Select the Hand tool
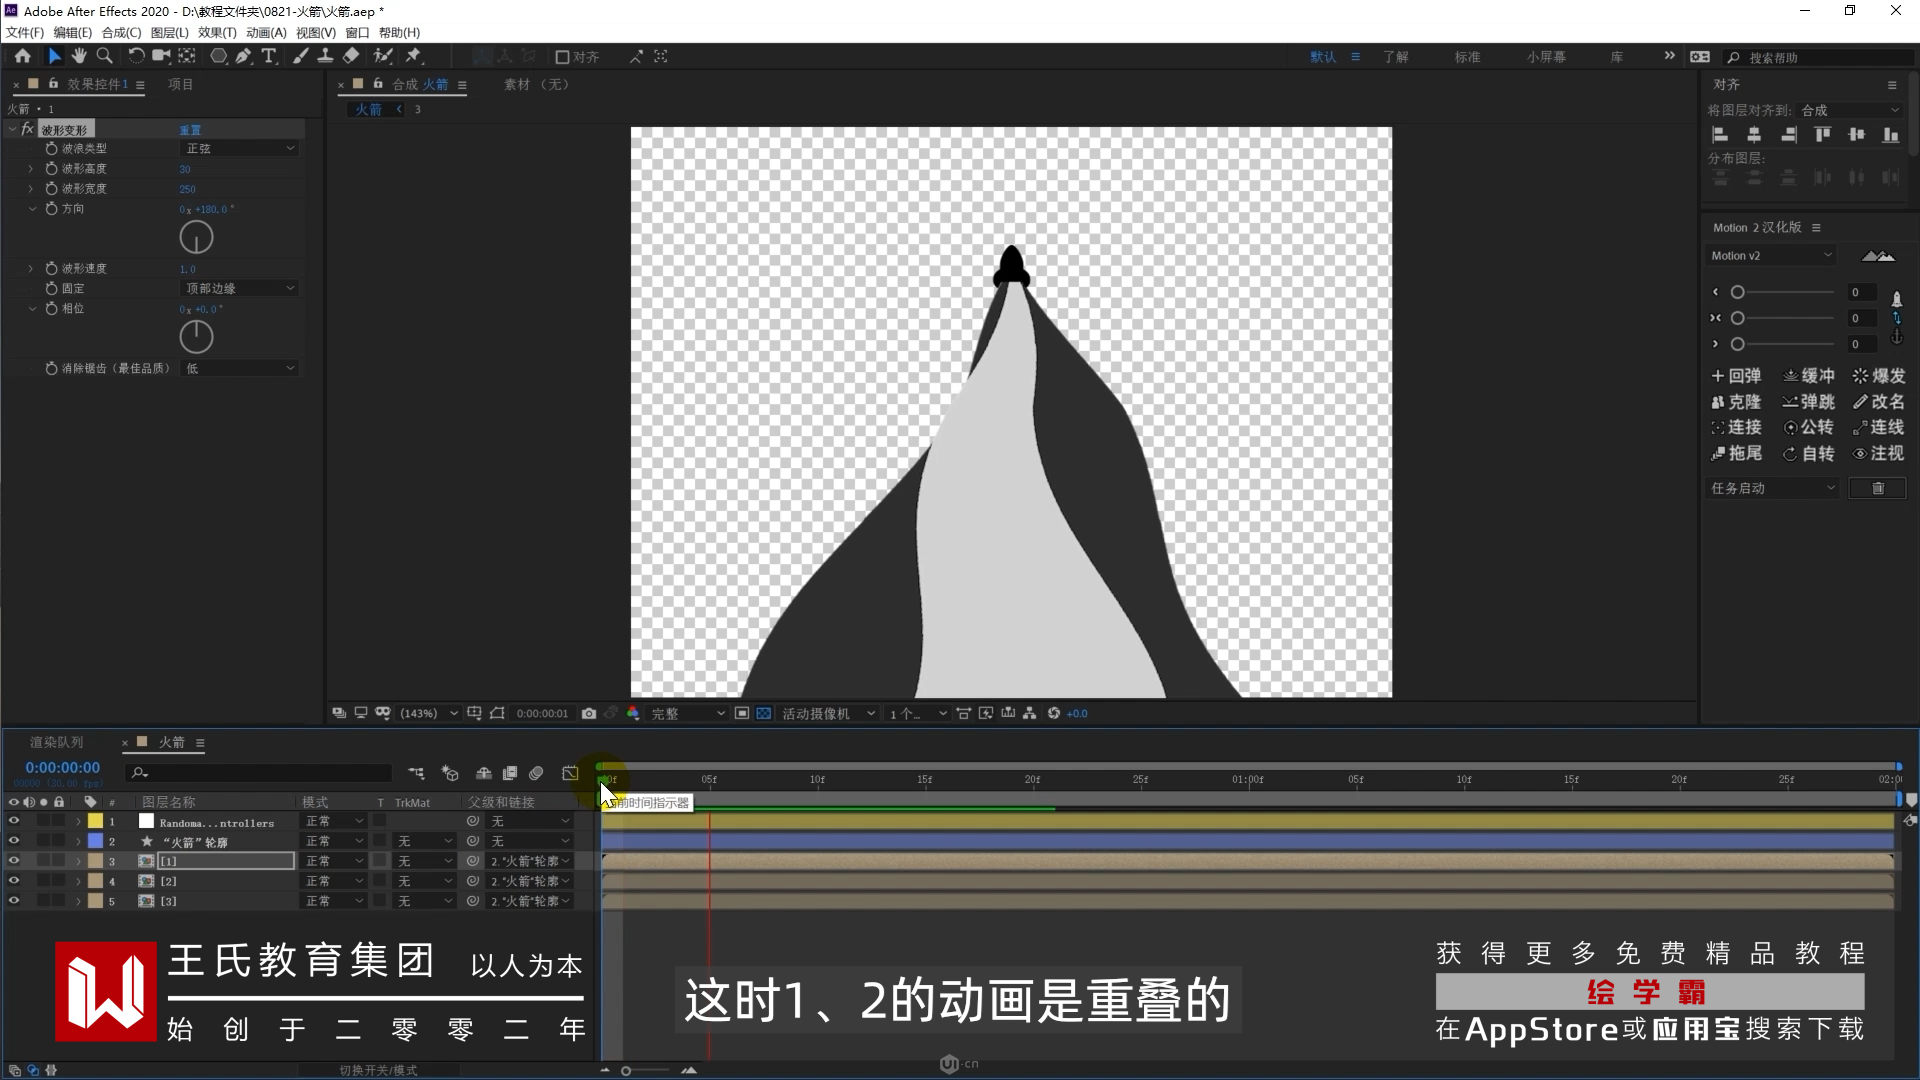Image resolution: width=1920 pixels, height=1080 pixels. click(x=79, y=57)
